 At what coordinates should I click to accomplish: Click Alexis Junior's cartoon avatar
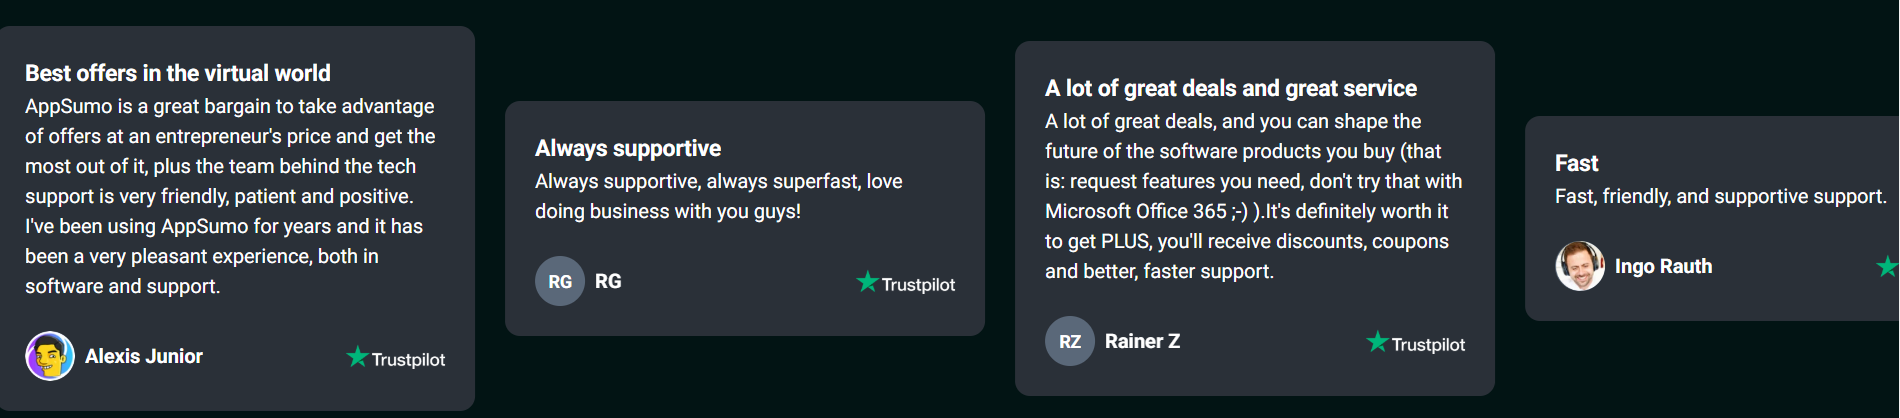pos(50,356)
